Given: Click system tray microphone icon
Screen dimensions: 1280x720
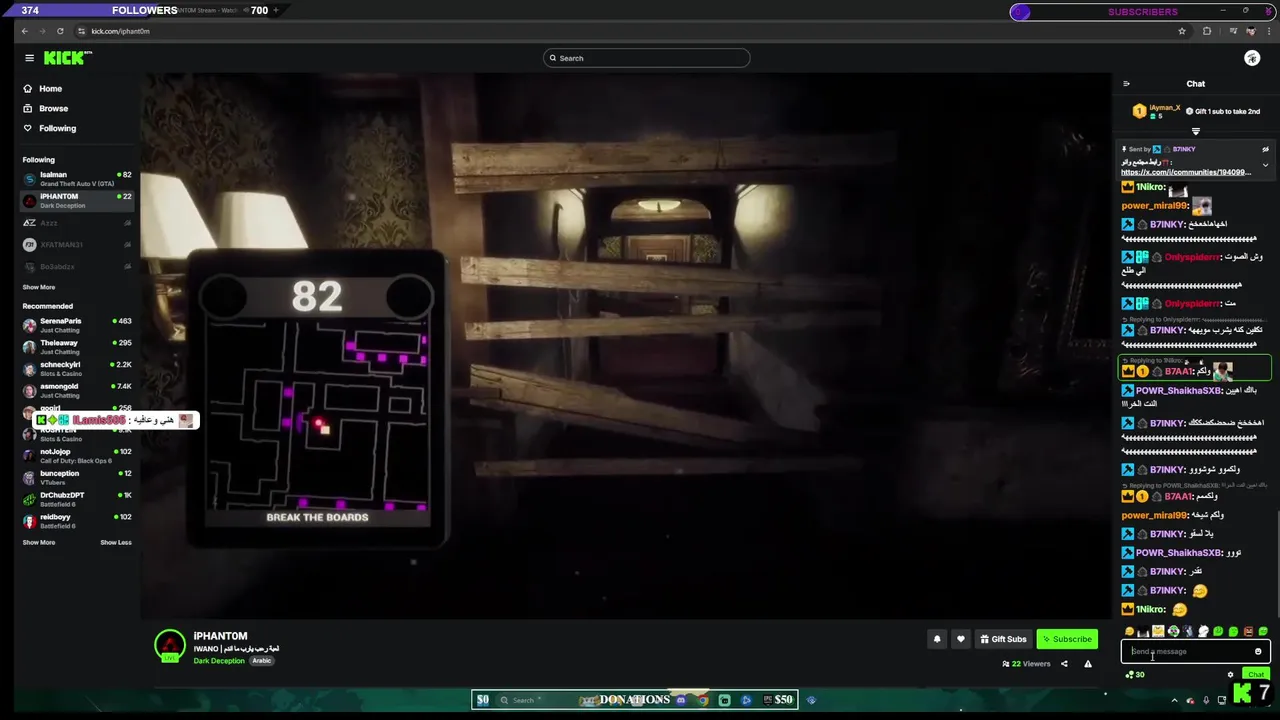Looking at the screenshot, I should (x=1206, y=700).
